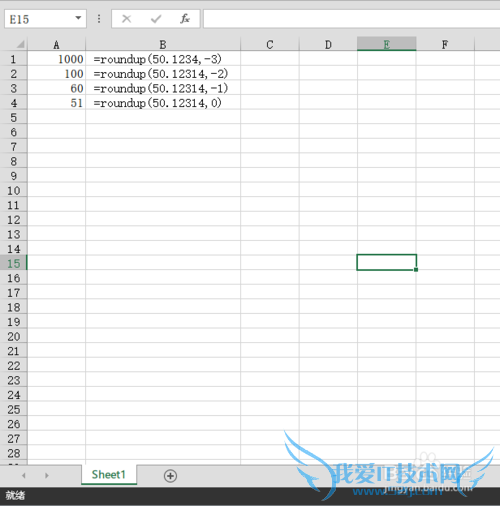Select row 5 header
This screenshot has height=506, width=500.
tap(13, 117)
